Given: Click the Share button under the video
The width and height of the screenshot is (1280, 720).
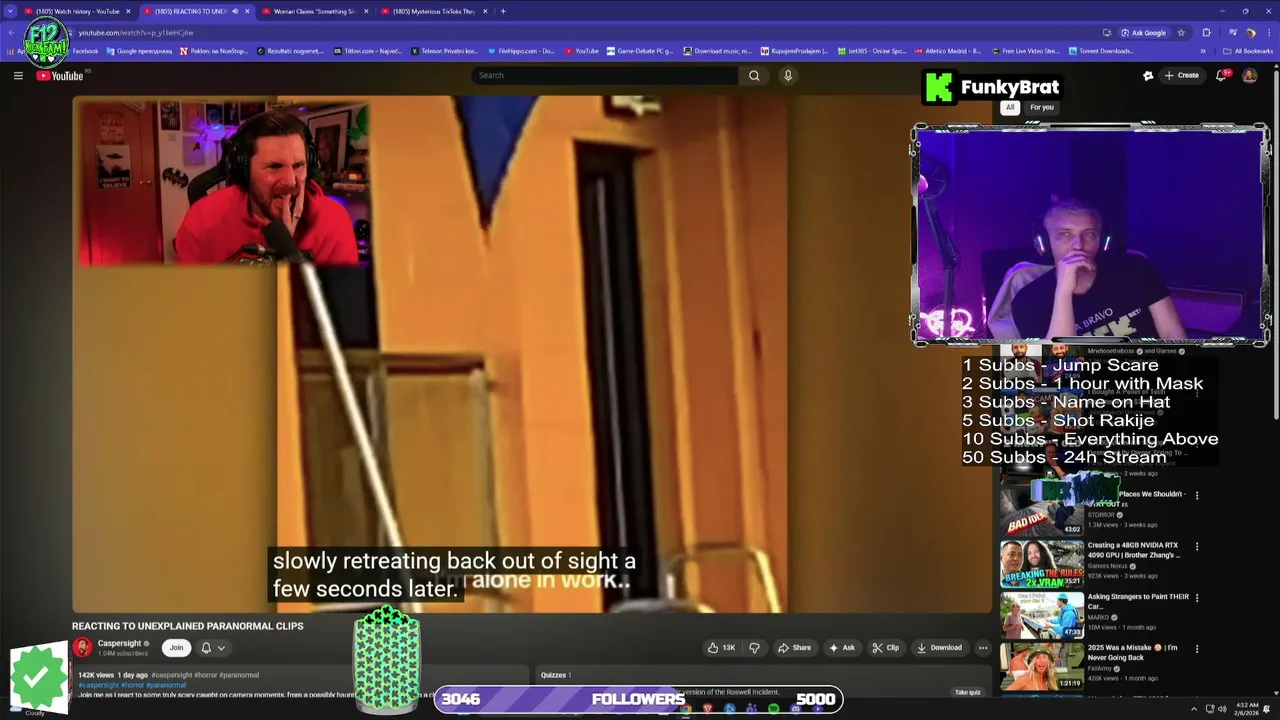Looking at the screenshot, I should pos(794,648).
